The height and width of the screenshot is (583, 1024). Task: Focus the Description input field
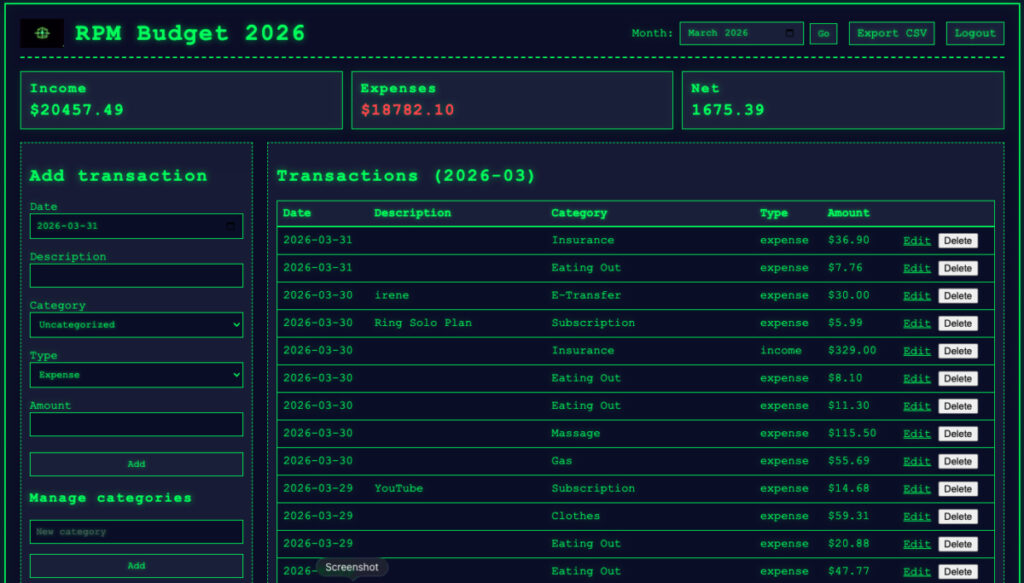[136, 276]
